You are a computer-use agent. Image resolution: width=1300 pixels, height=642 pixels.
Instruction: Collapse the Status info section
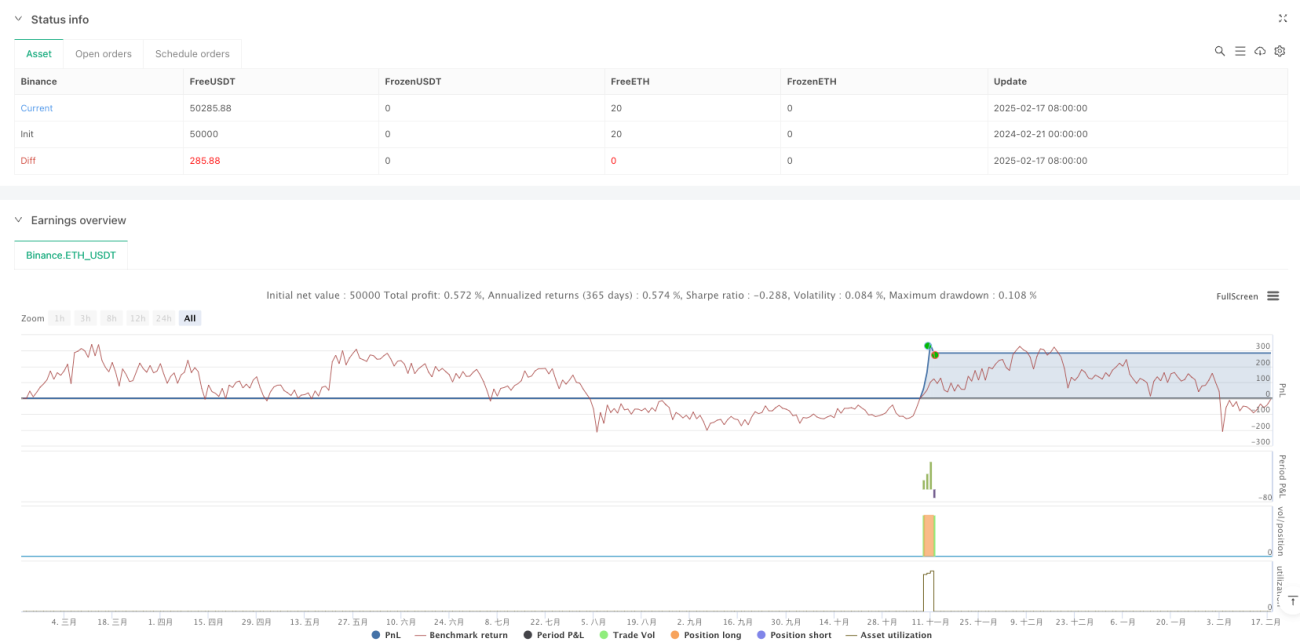click(17, 19)
